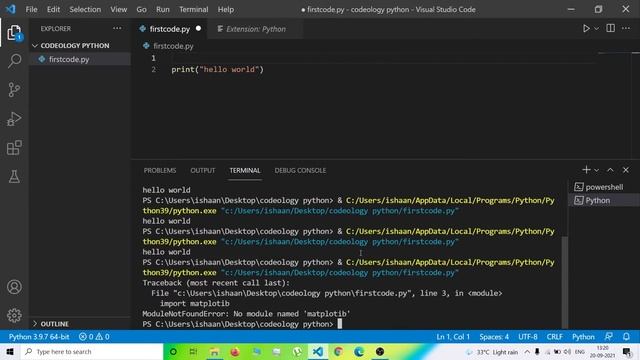Screen dimensions: 640x360
Task: Open the Source Control view icon
Action: pos(14,90)
